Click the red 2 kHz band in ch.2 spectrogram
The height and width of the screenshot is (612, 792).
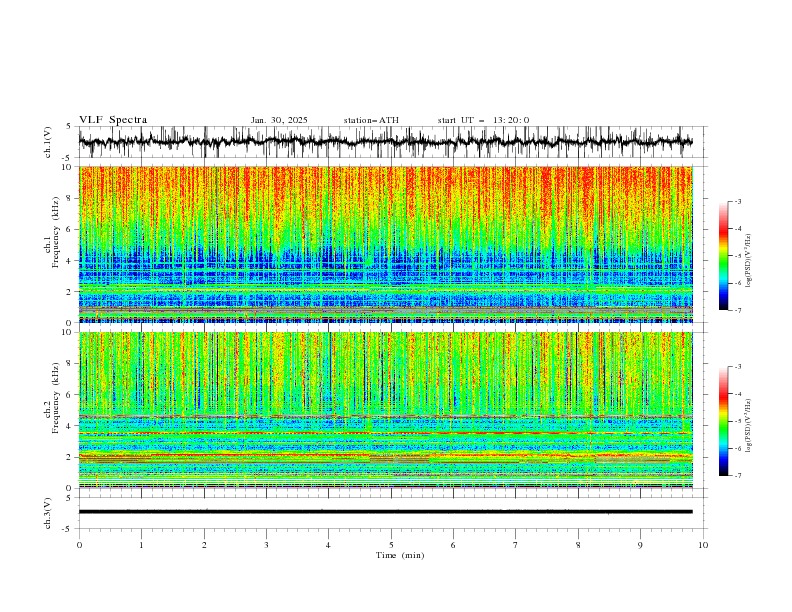point(385,456)
